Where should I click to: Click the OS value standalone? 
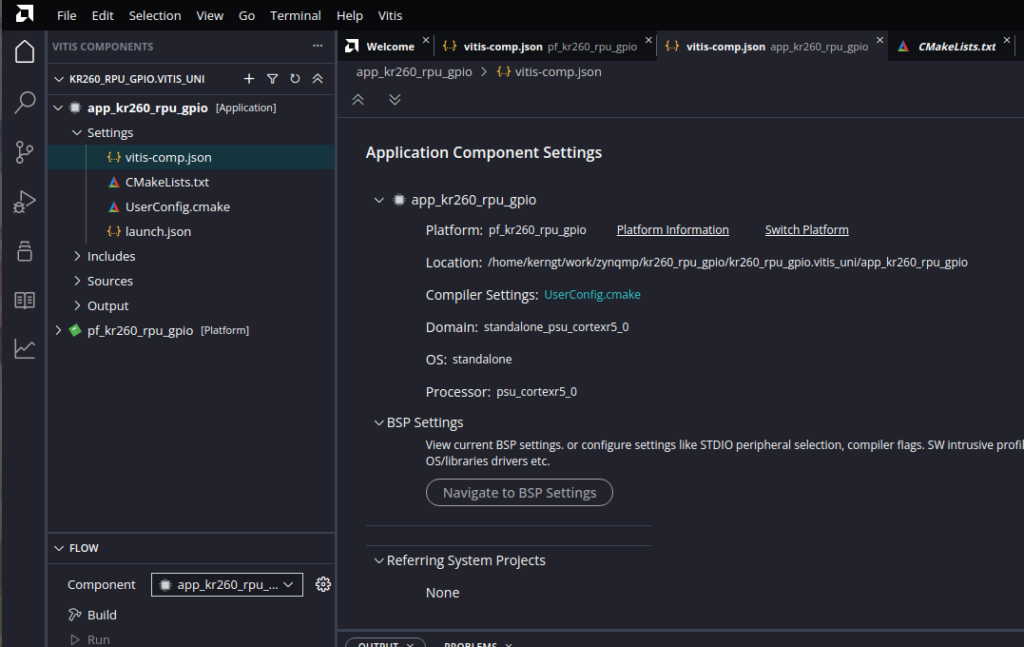(482, 359)
